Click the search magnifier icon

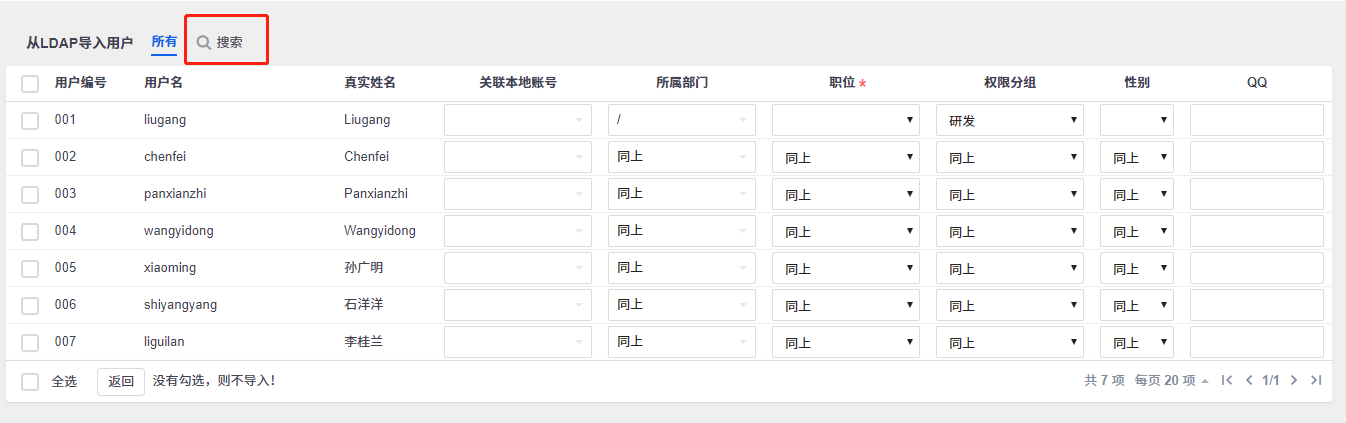click(203, 43)
